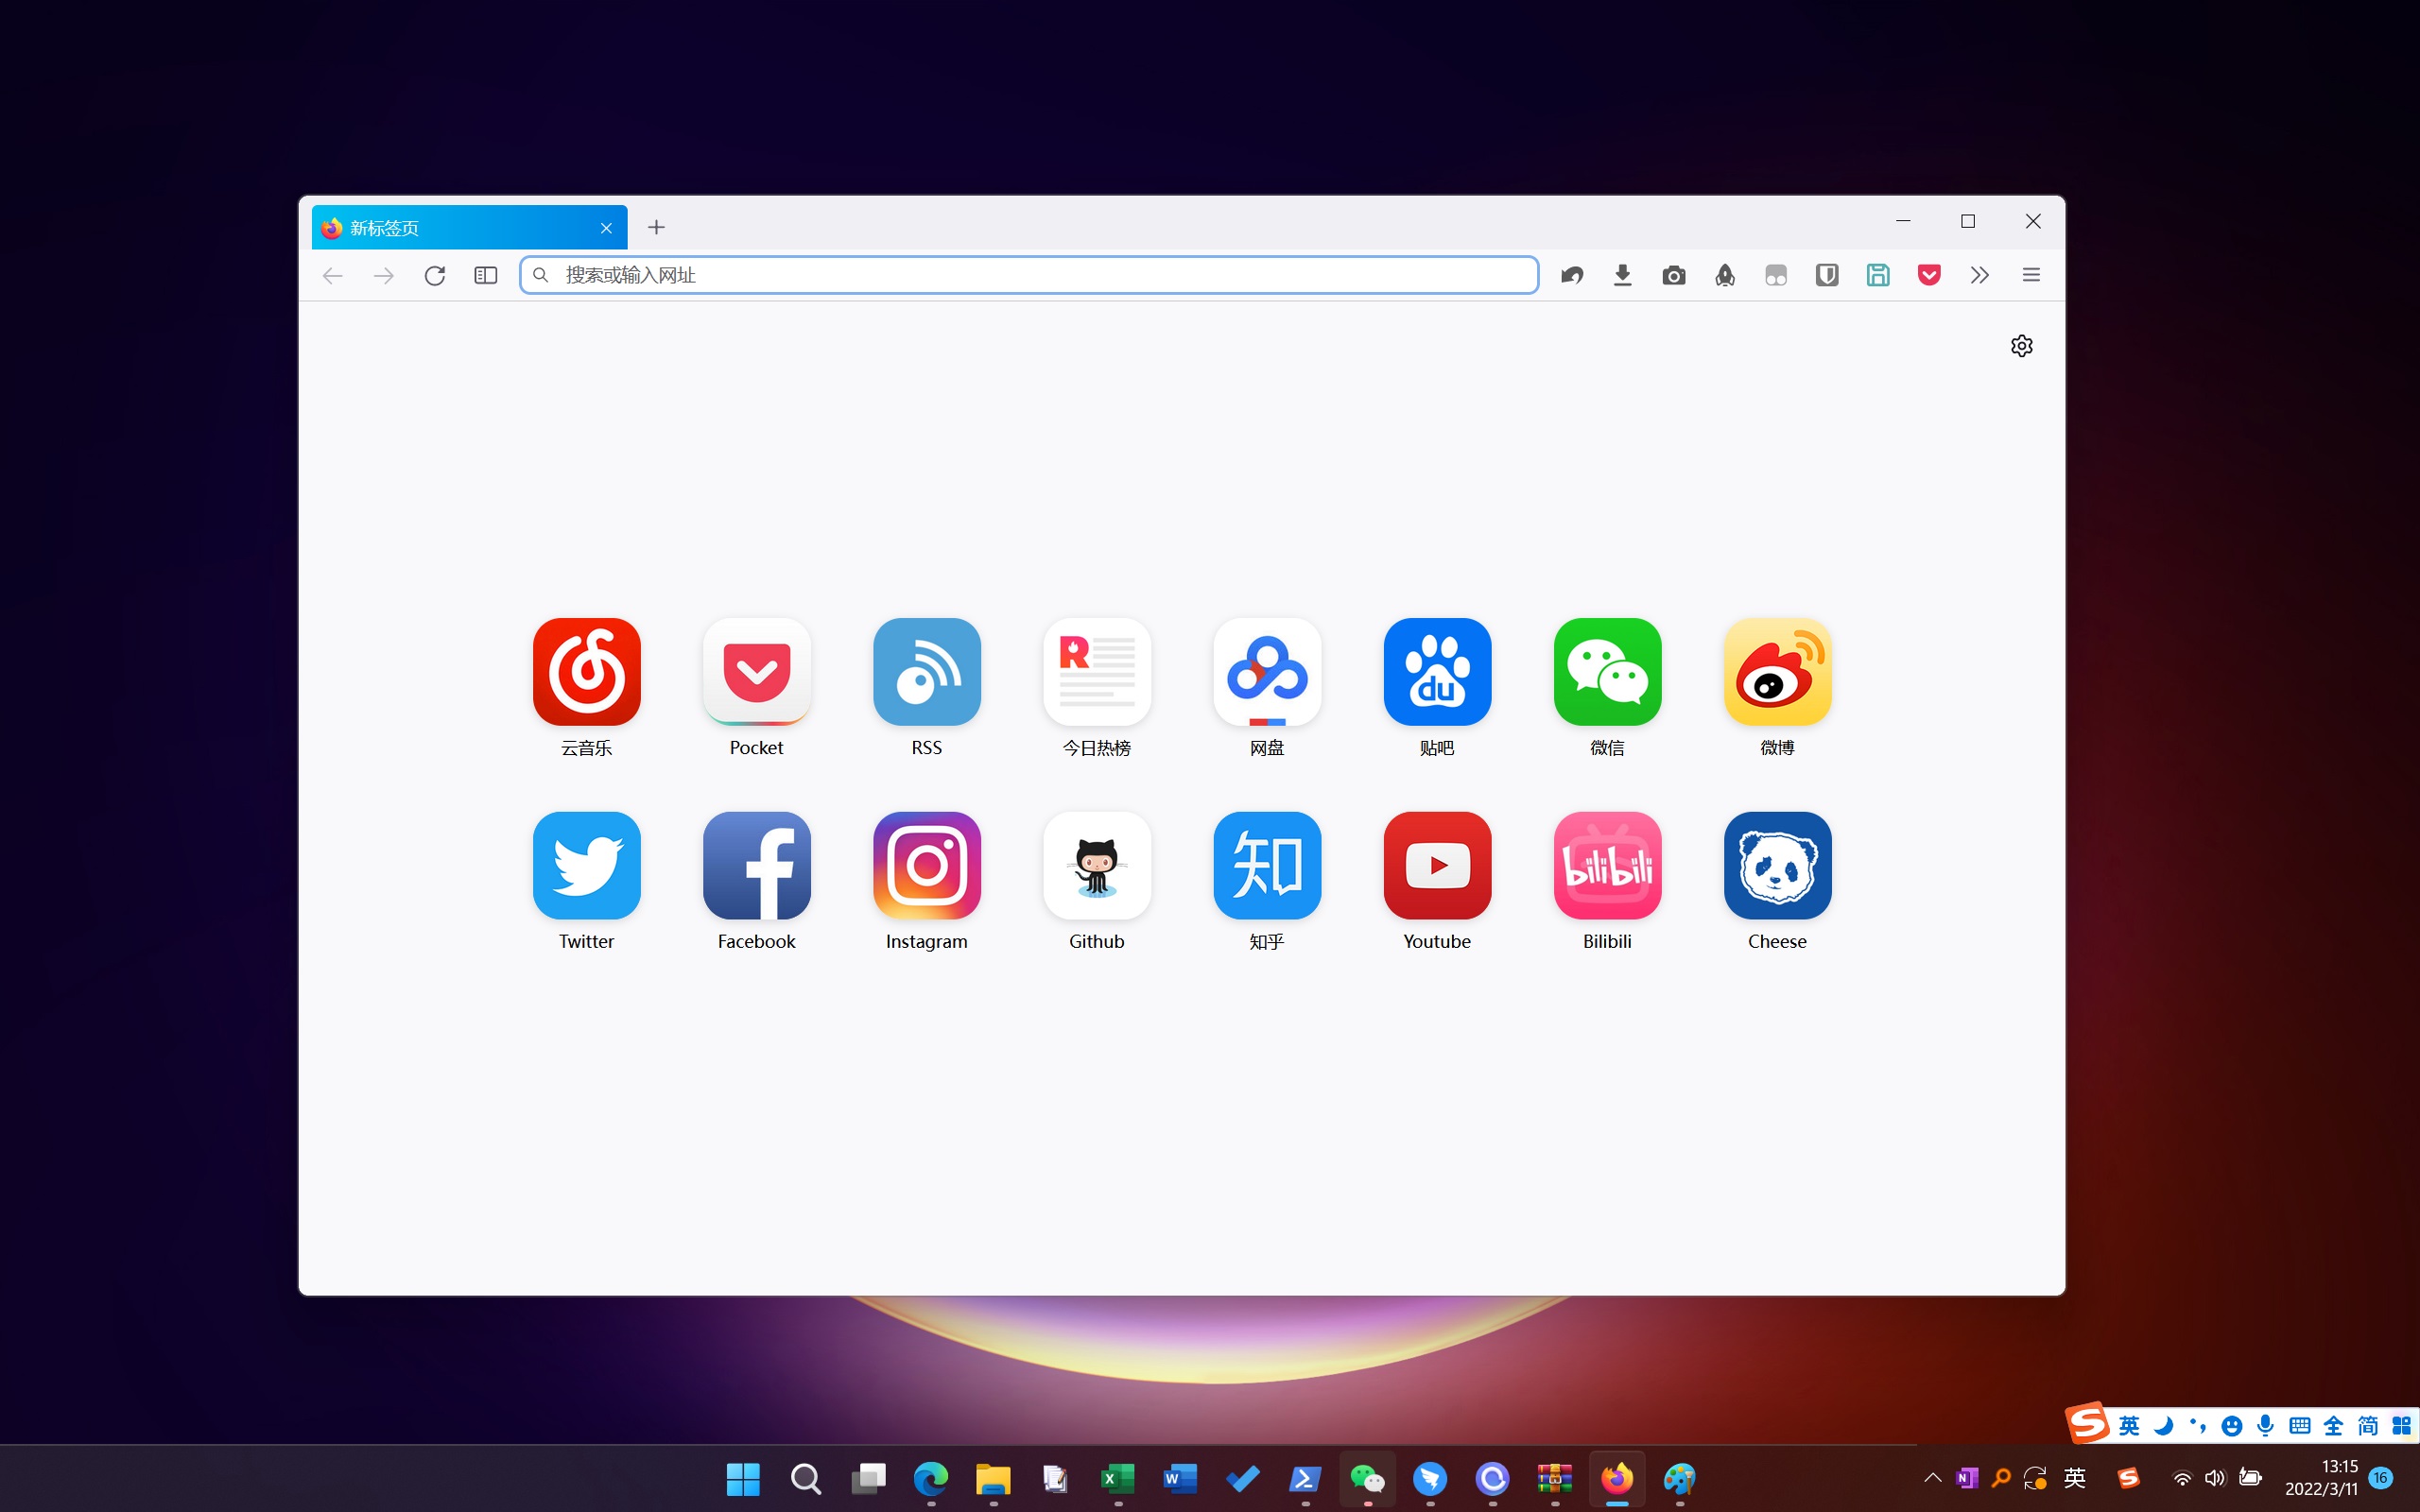Select the 新标签页 tab
The height and width of the screenshot is (1512, 2420).
[x=469, y=228]
